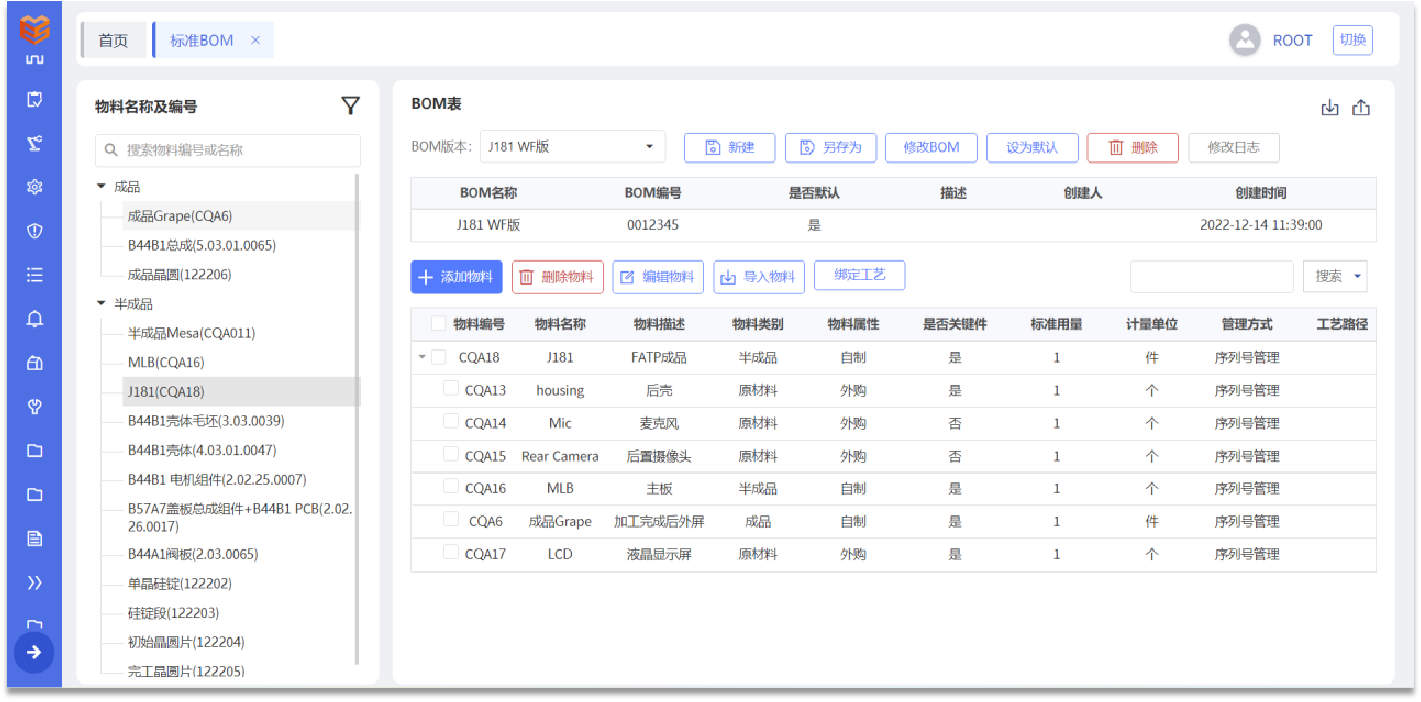Switch to the 标准BOM tab
This screenshot has width=1421, height=702.
pos(201,40)
